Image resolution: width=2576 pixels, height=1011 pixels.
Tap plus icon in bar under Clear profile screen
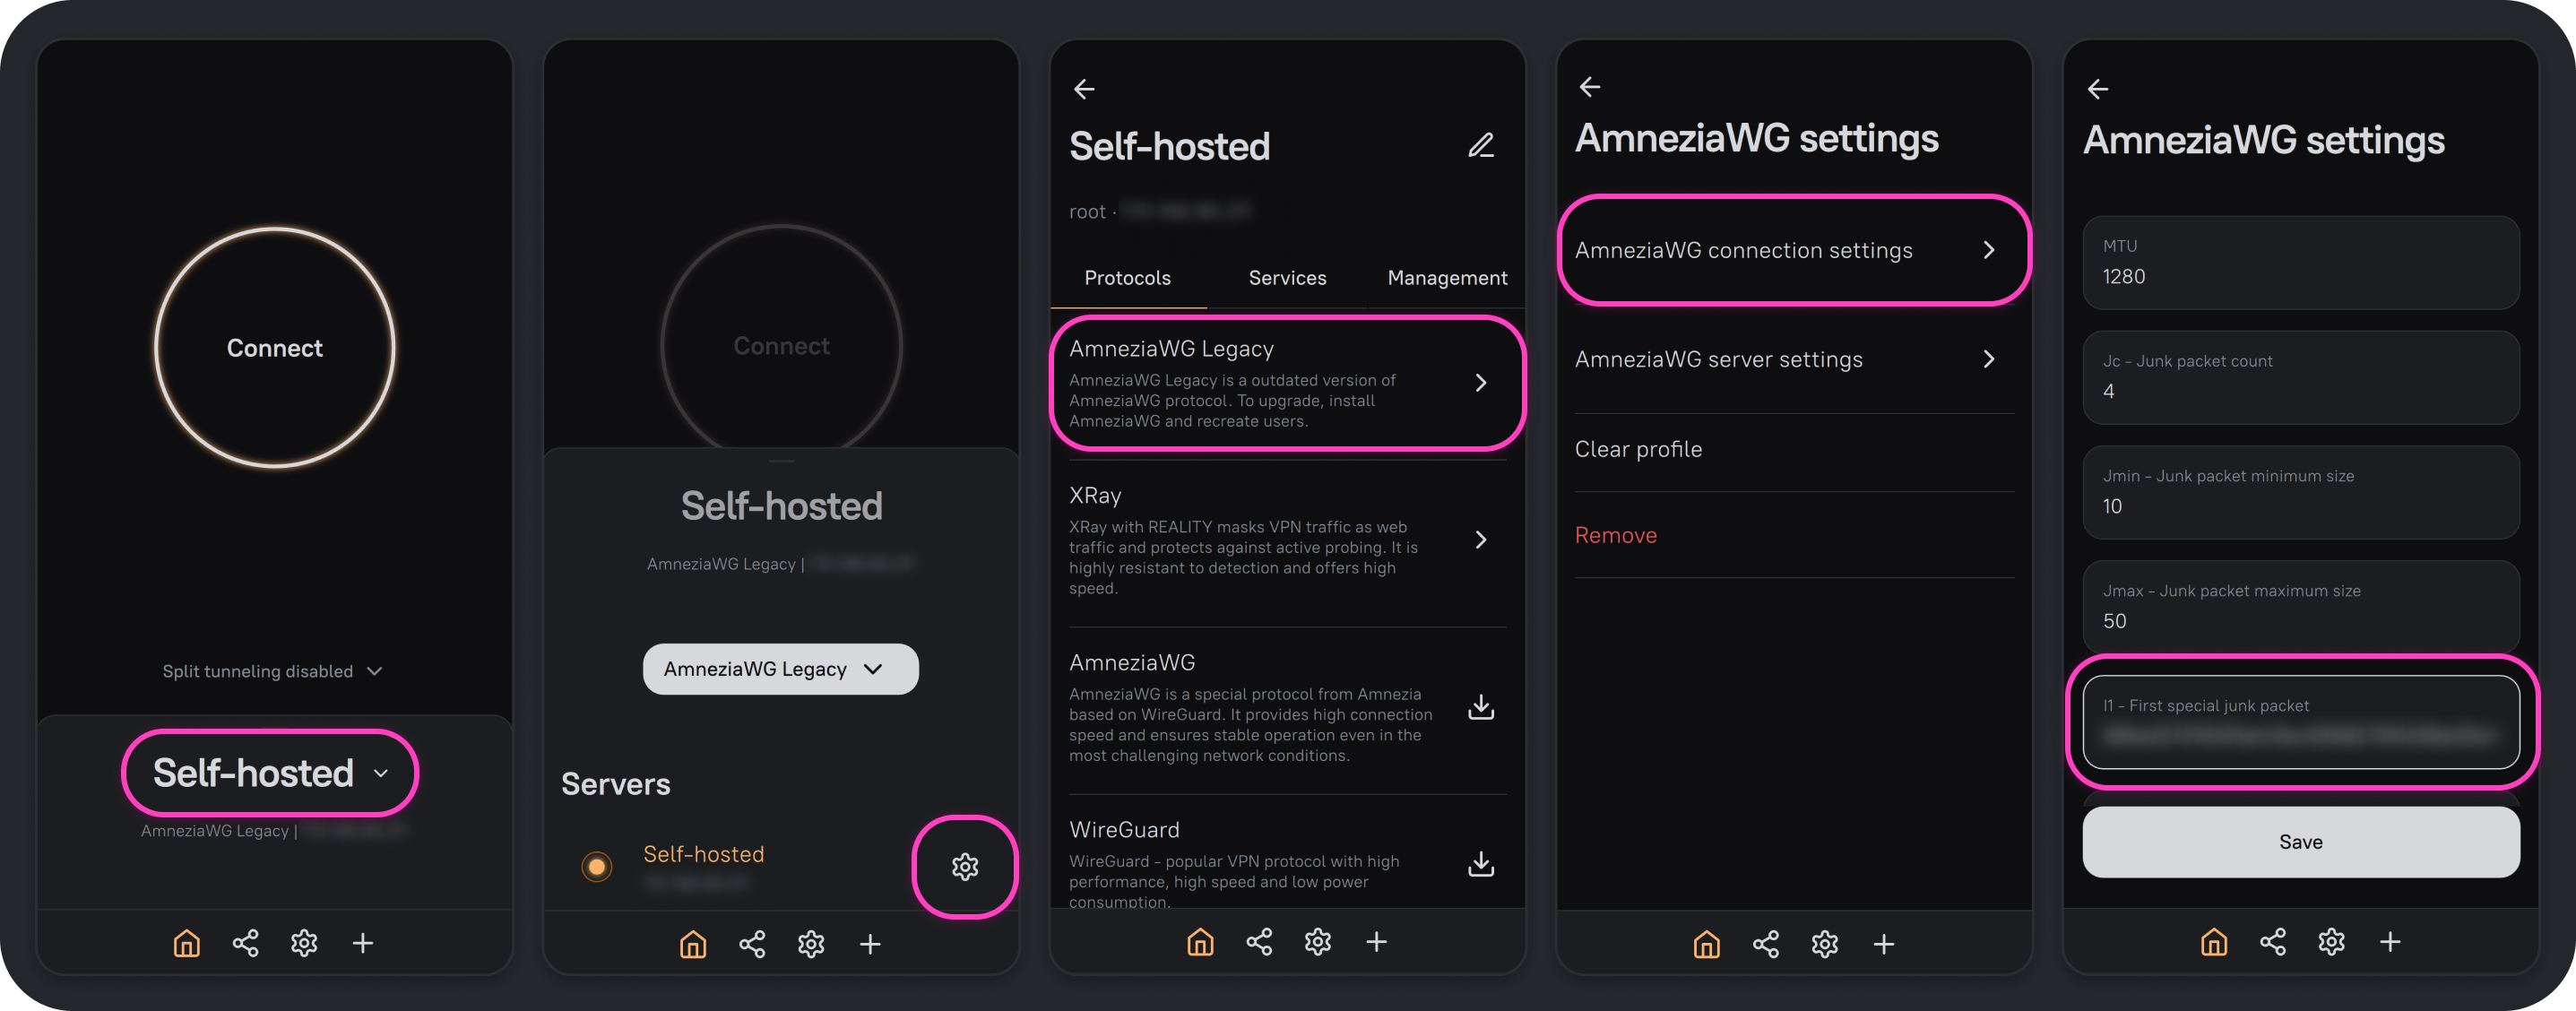pos(1883,944)
